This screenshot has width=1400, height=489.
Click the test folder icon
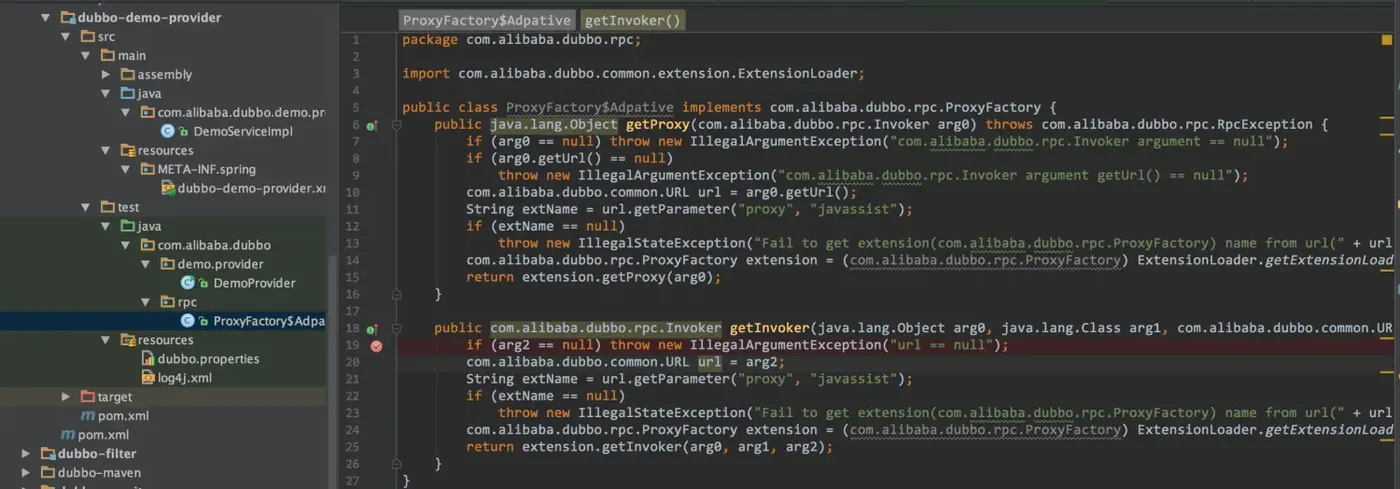[108, 208]
